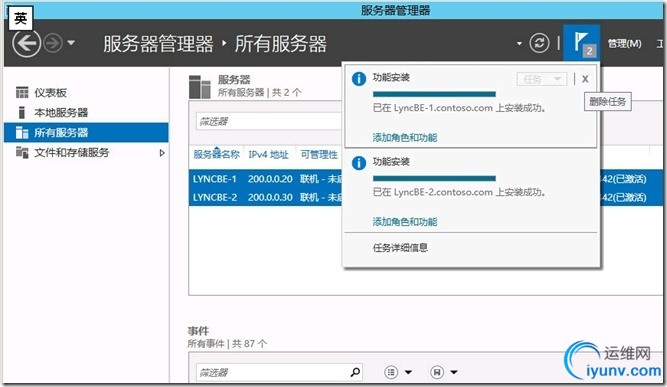Viewport: 667px width, 387px height.
Task: Open the notifications flag icon
Action: click(x=581, y=43)
